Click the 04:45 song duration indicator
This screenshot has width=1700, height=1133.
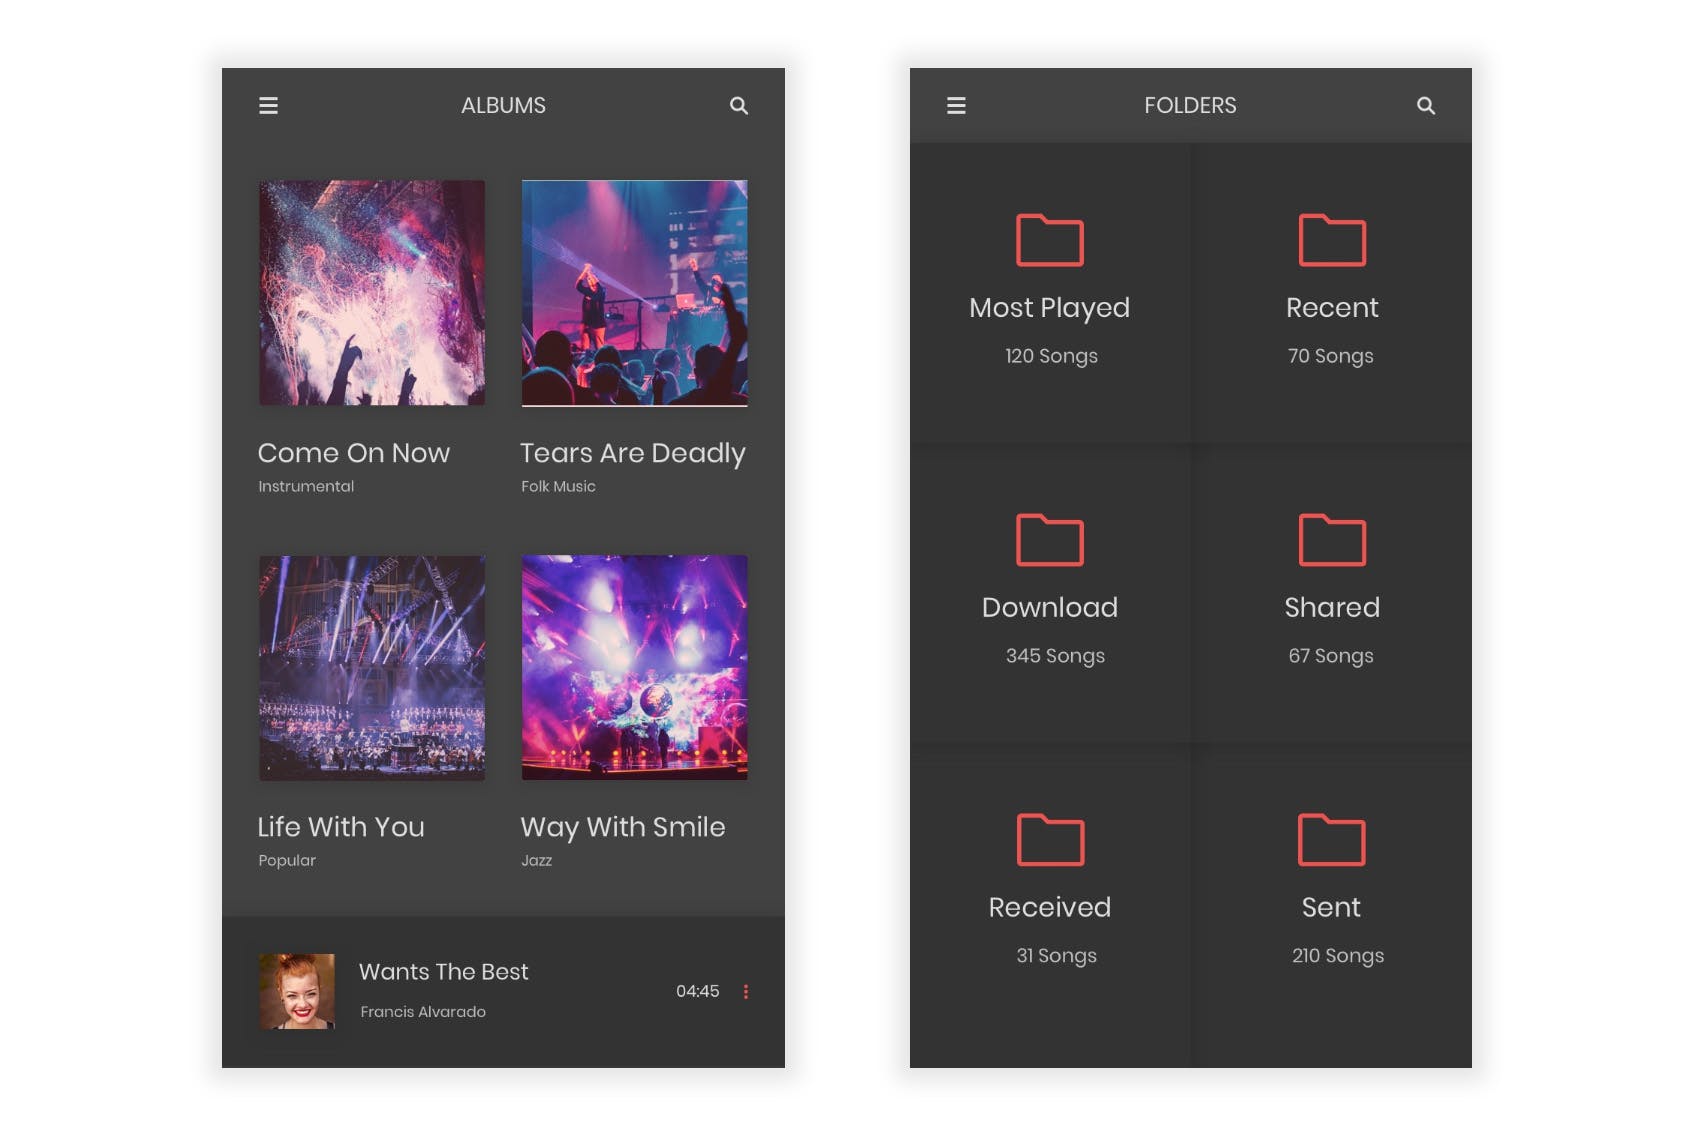(698, 992)
